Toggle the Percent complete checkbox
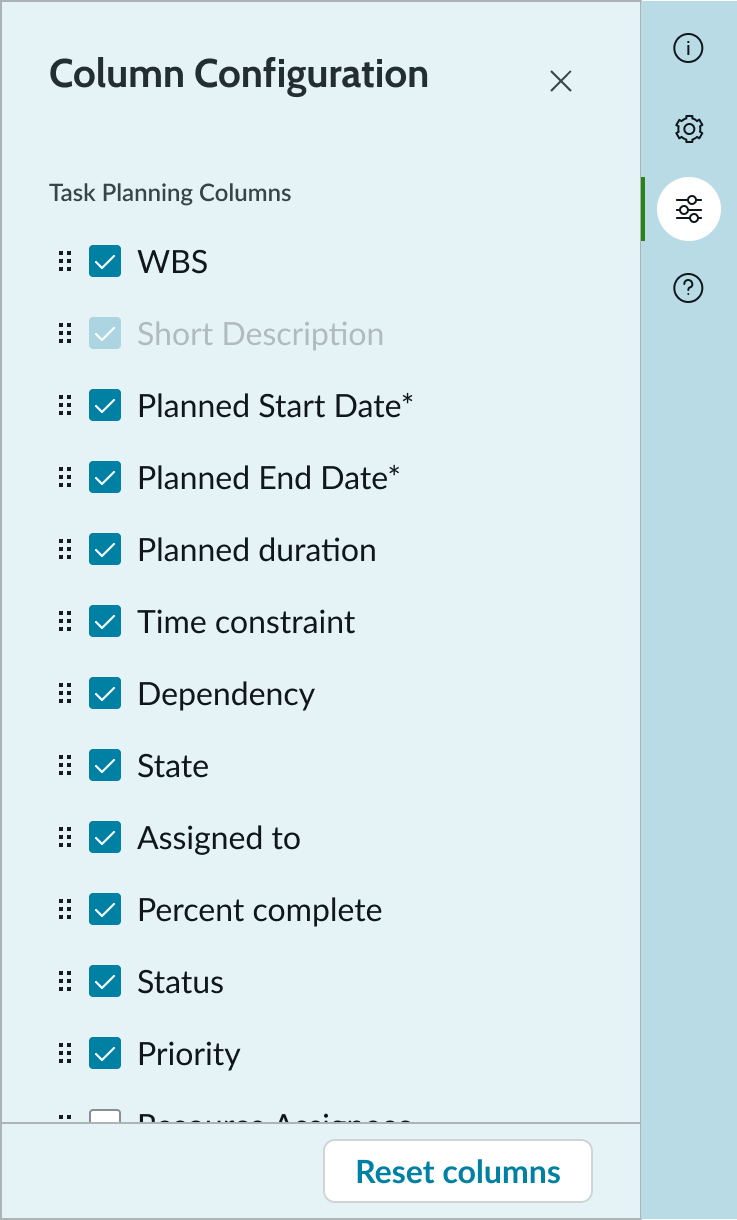737x1220 pixels. click(105, 910)
